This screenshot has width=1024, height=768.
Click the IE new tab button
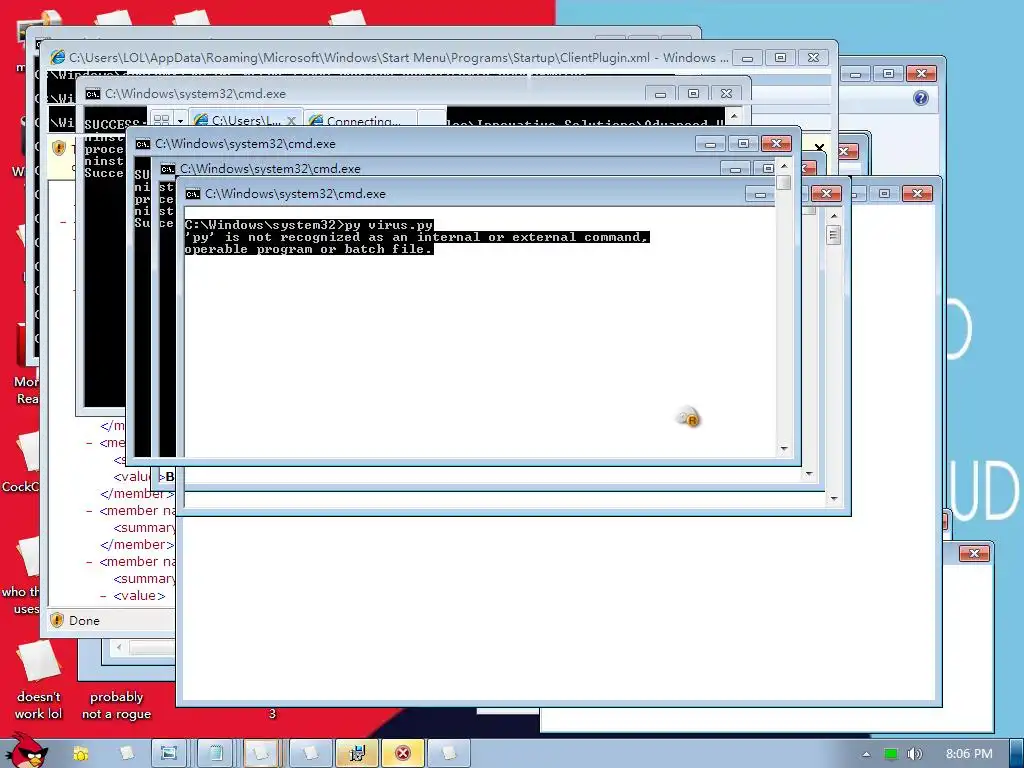point(432,120)
